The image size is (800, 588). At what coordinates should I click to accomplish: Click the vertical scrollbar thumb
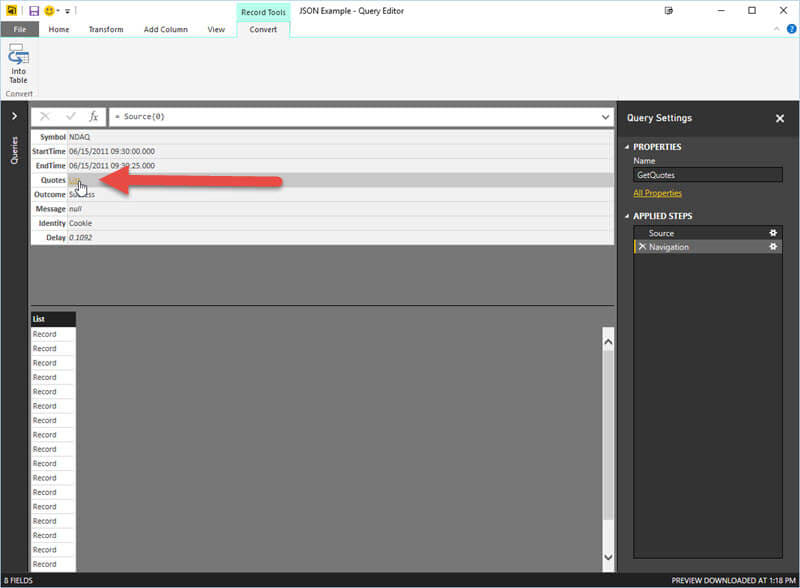[608, 435]
